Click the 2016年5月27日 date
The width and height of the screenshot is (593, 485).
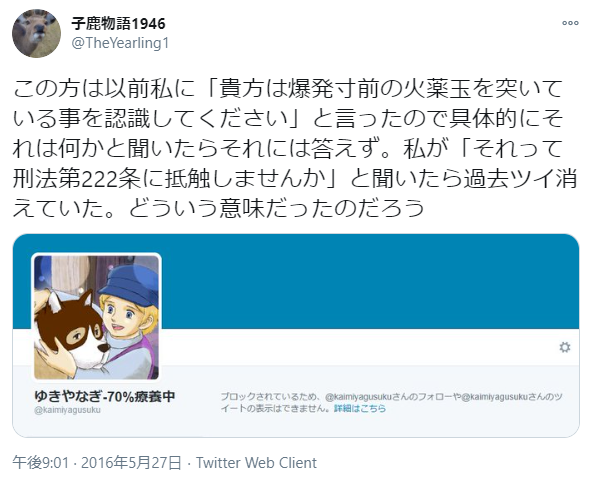(x=131, y=463)
